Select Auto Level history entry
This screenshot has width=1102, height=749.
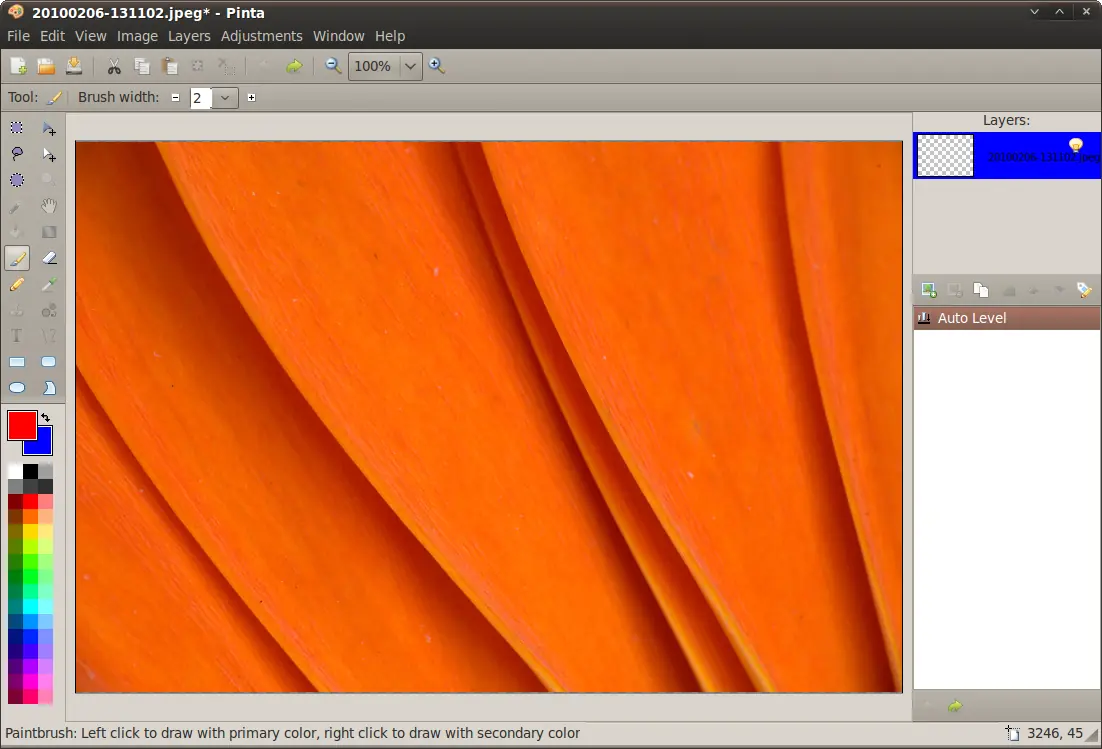point(1006,318)
